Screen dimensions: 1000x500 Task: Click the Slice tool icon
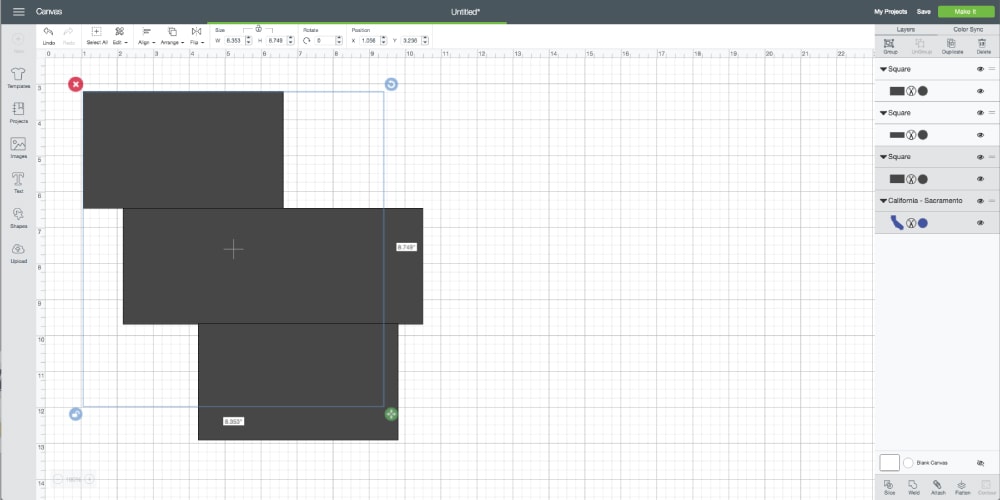point(889,485)
